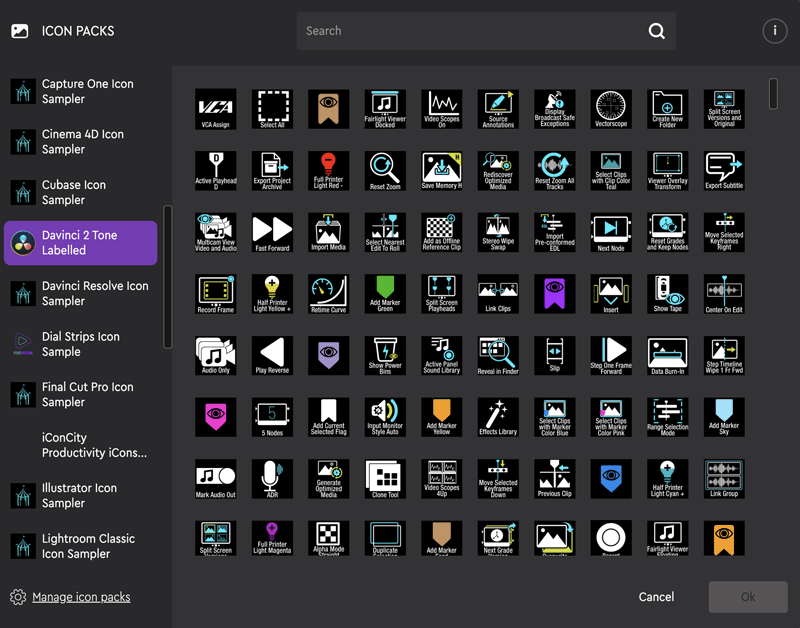The height and width of the screenshot is (628, 800).
Task: Pick the Show Power Bins icon
Action: tap(385, 356)
